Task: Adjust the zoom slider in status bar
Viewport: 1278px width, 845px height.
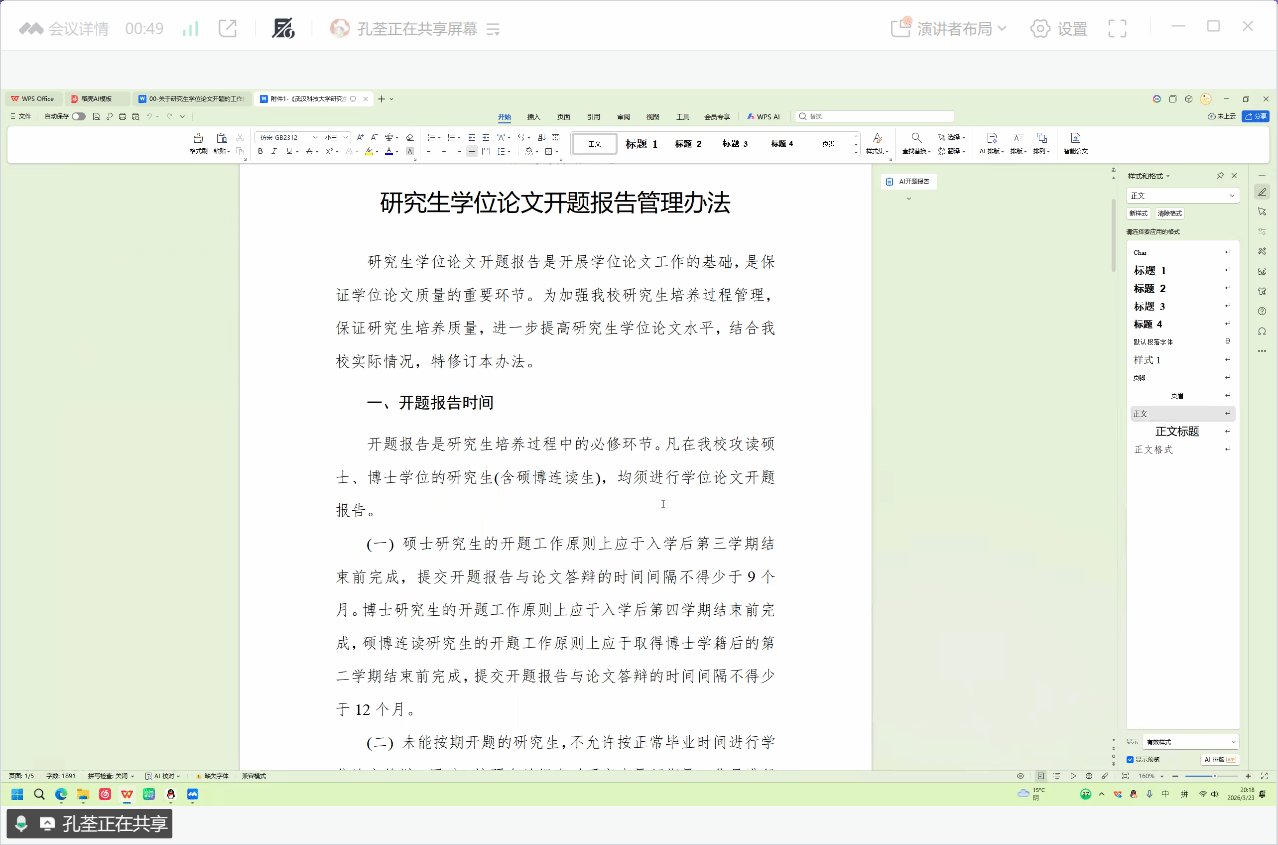Action: [1217, 776]
